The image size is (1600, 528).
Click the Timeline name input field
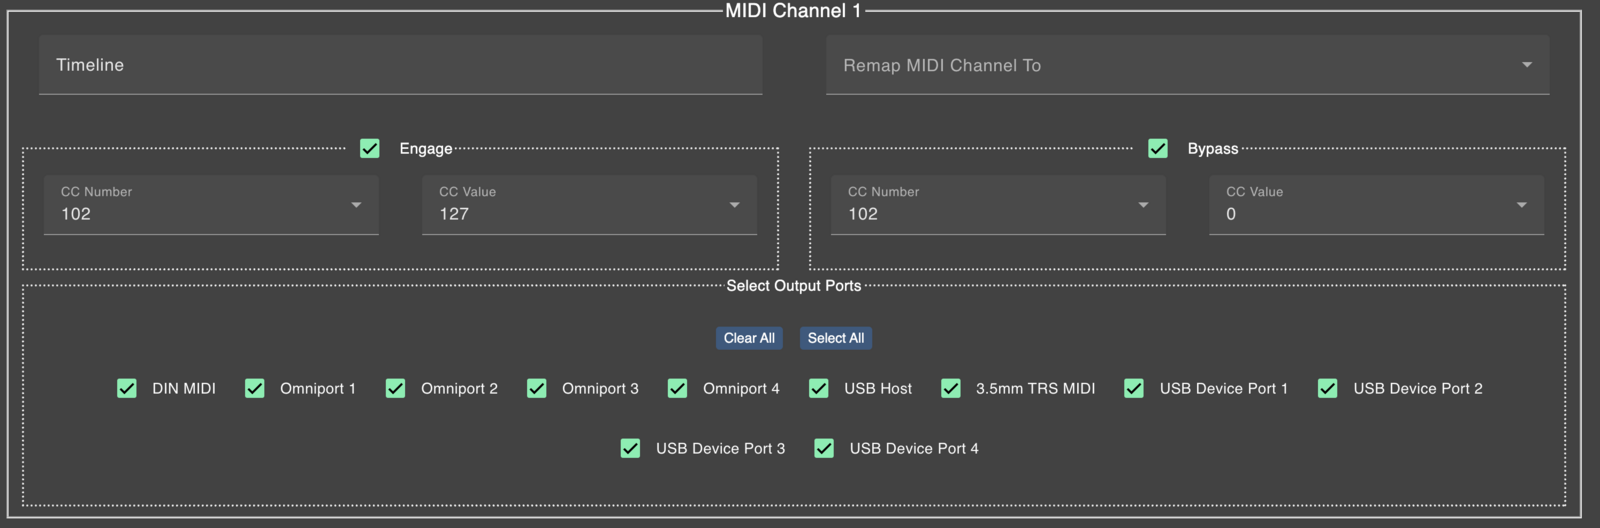tap(400, 66)
